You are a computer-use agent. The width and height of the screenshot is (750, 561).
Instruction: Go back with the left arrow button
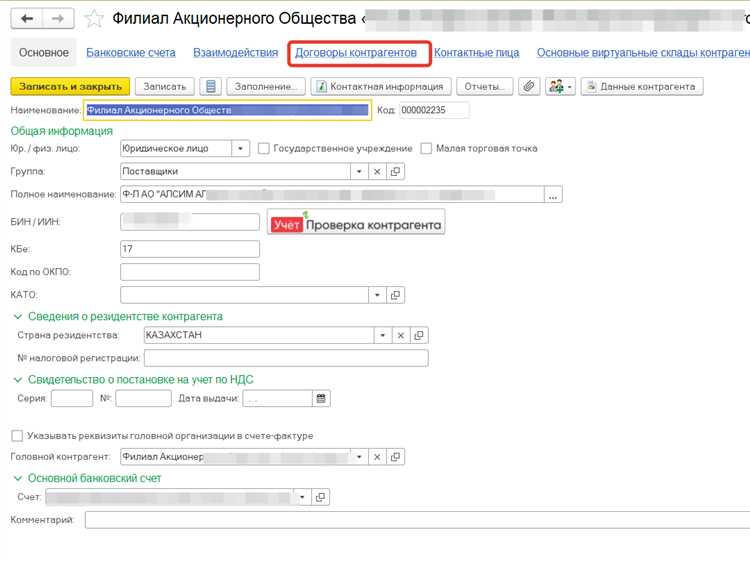(27, 19)
